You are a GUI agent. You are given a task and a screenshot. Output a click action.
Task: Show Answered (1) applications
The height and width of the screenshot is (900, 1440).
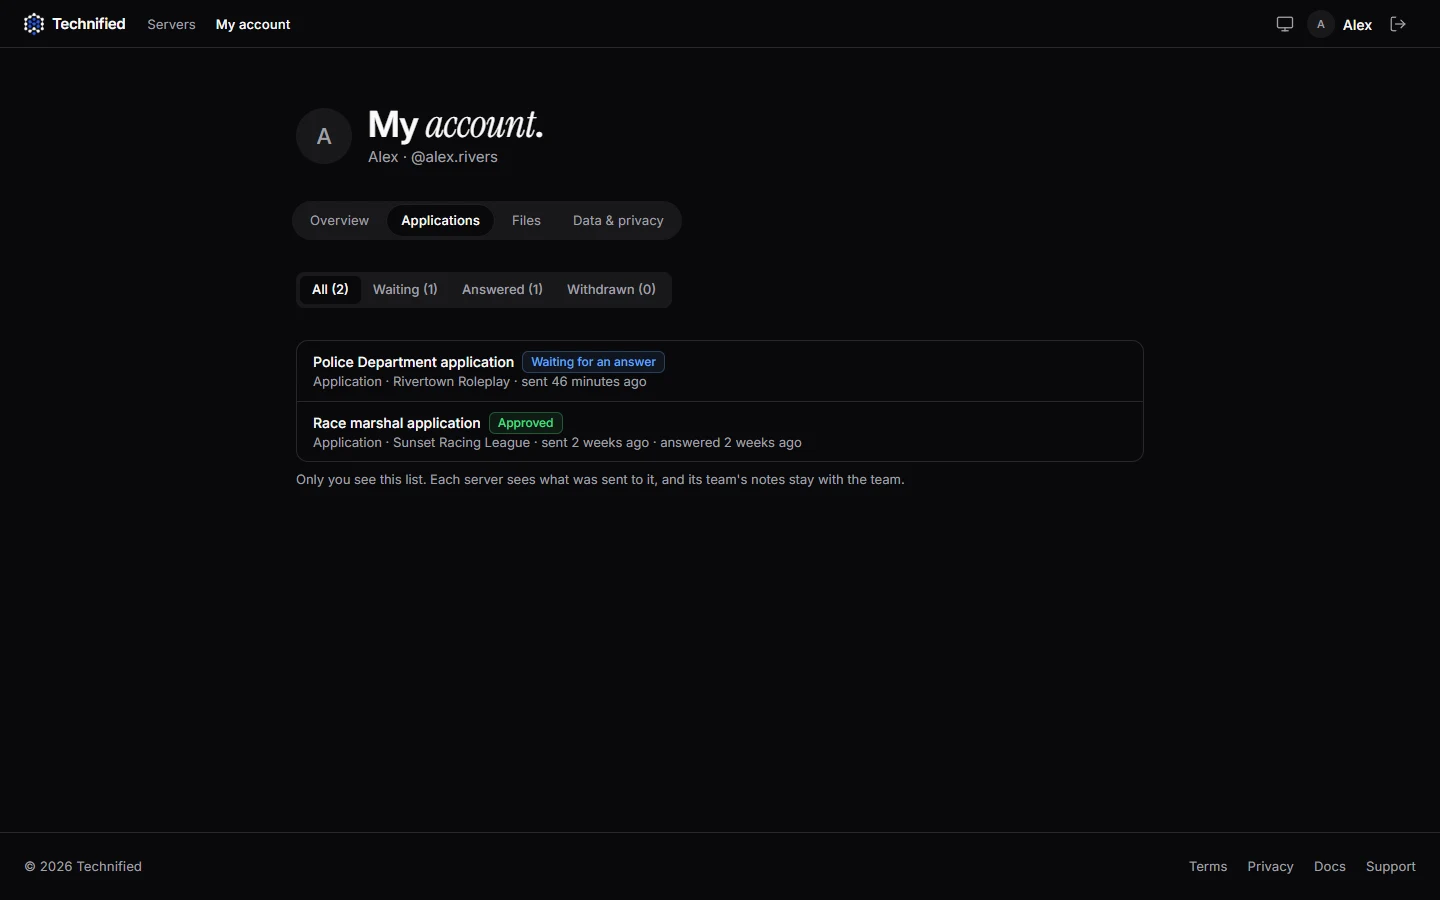502,289
